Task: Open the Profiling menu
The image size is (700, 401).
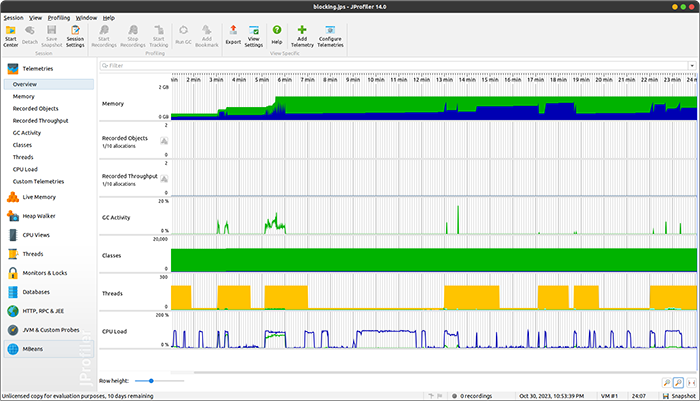Action: point(59,18)
